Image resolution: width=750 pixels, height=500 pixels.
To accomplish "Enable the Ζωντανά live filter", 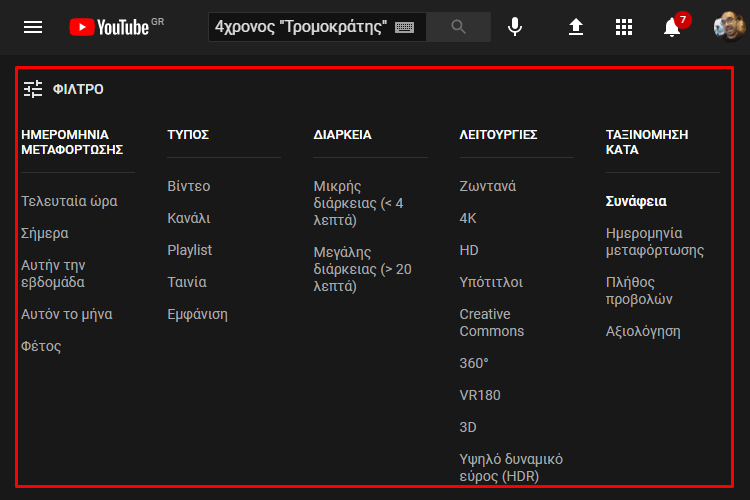I will coord(488,186).
